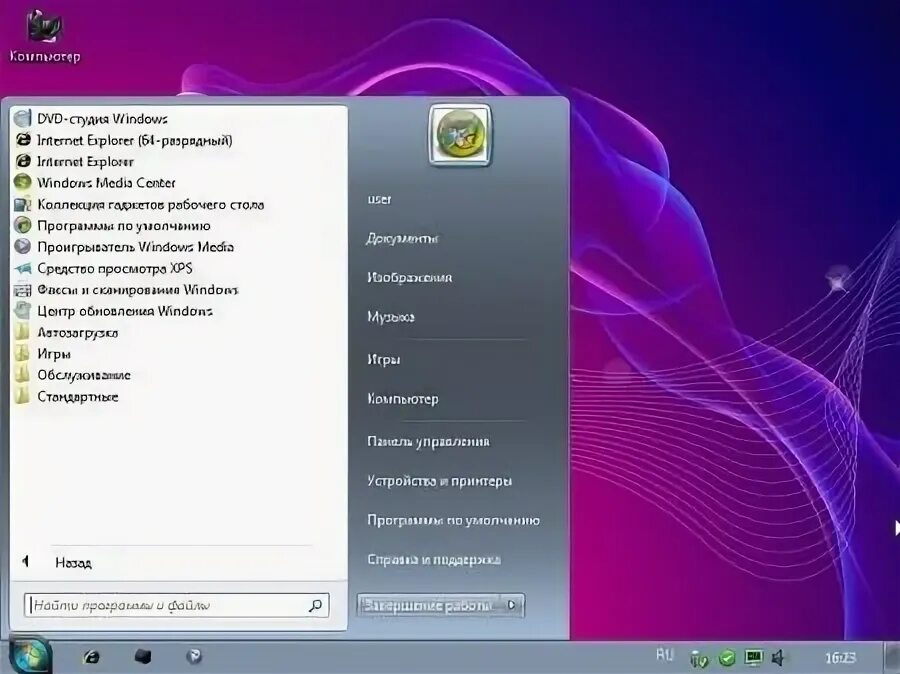This screenshot has width=900, height=674.
Task: Expand the Обслуживание folder
Action: [73, 375]
